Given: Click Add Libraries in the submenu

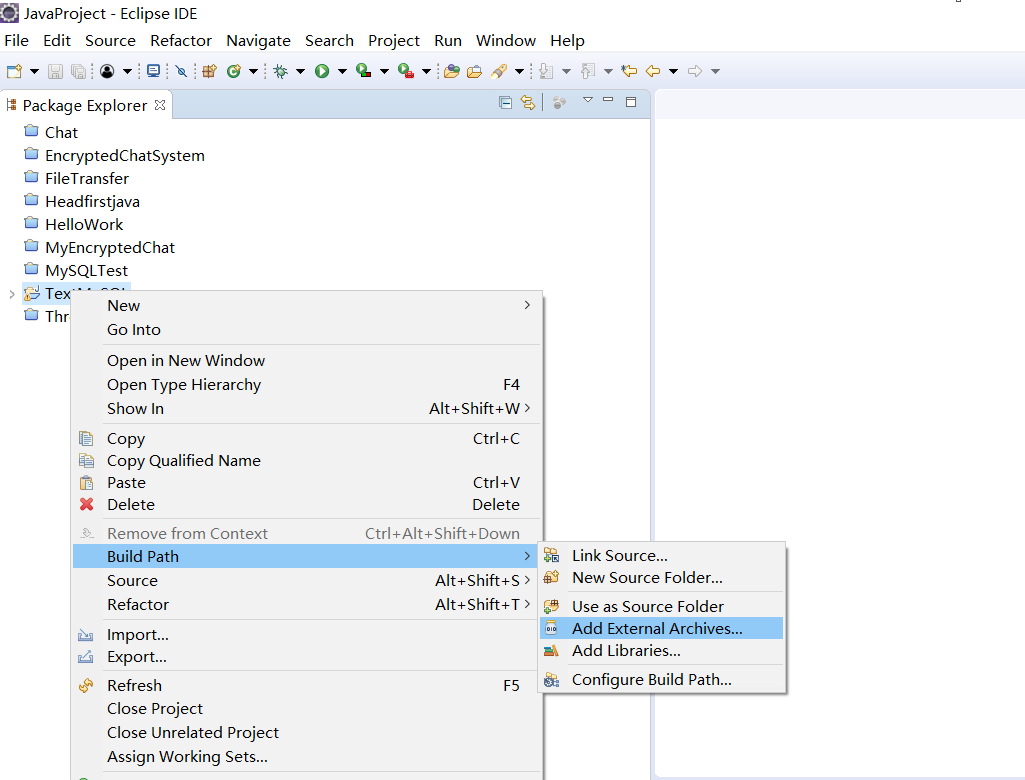Looking at the screenshot, I should [625, 650].
